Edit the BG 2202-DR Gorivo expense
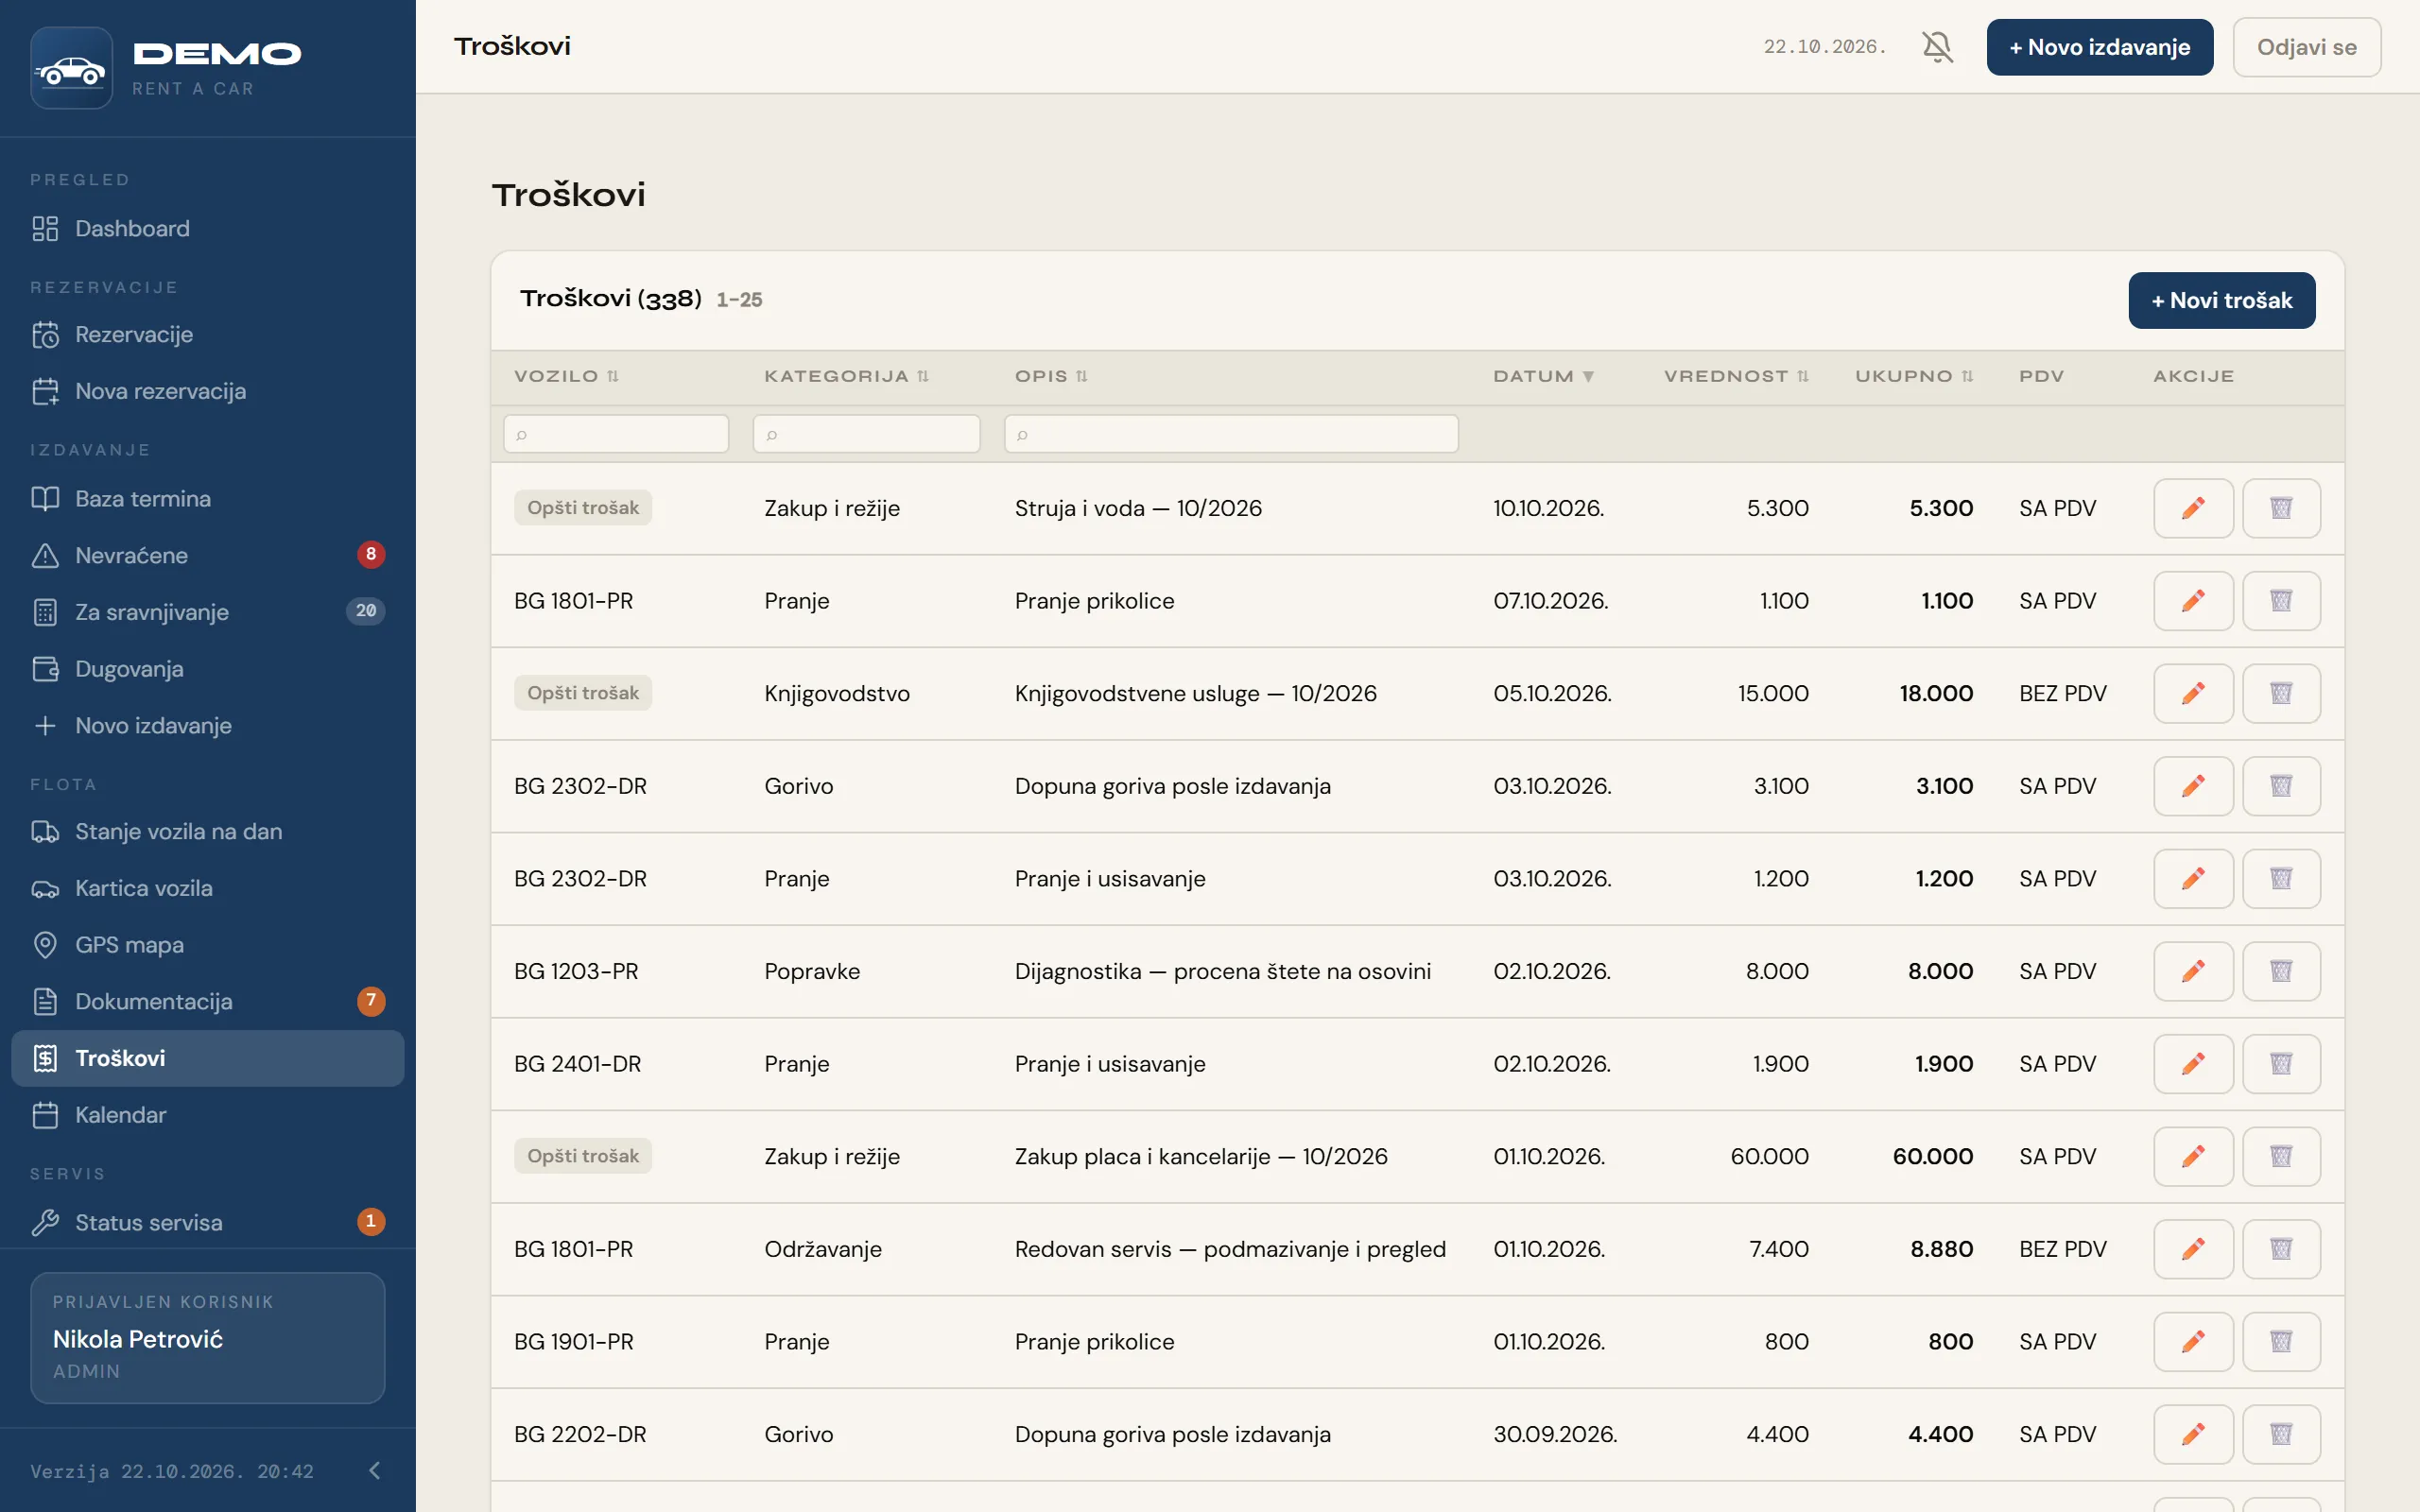2420x1512 pixels. [2193, 1434]
